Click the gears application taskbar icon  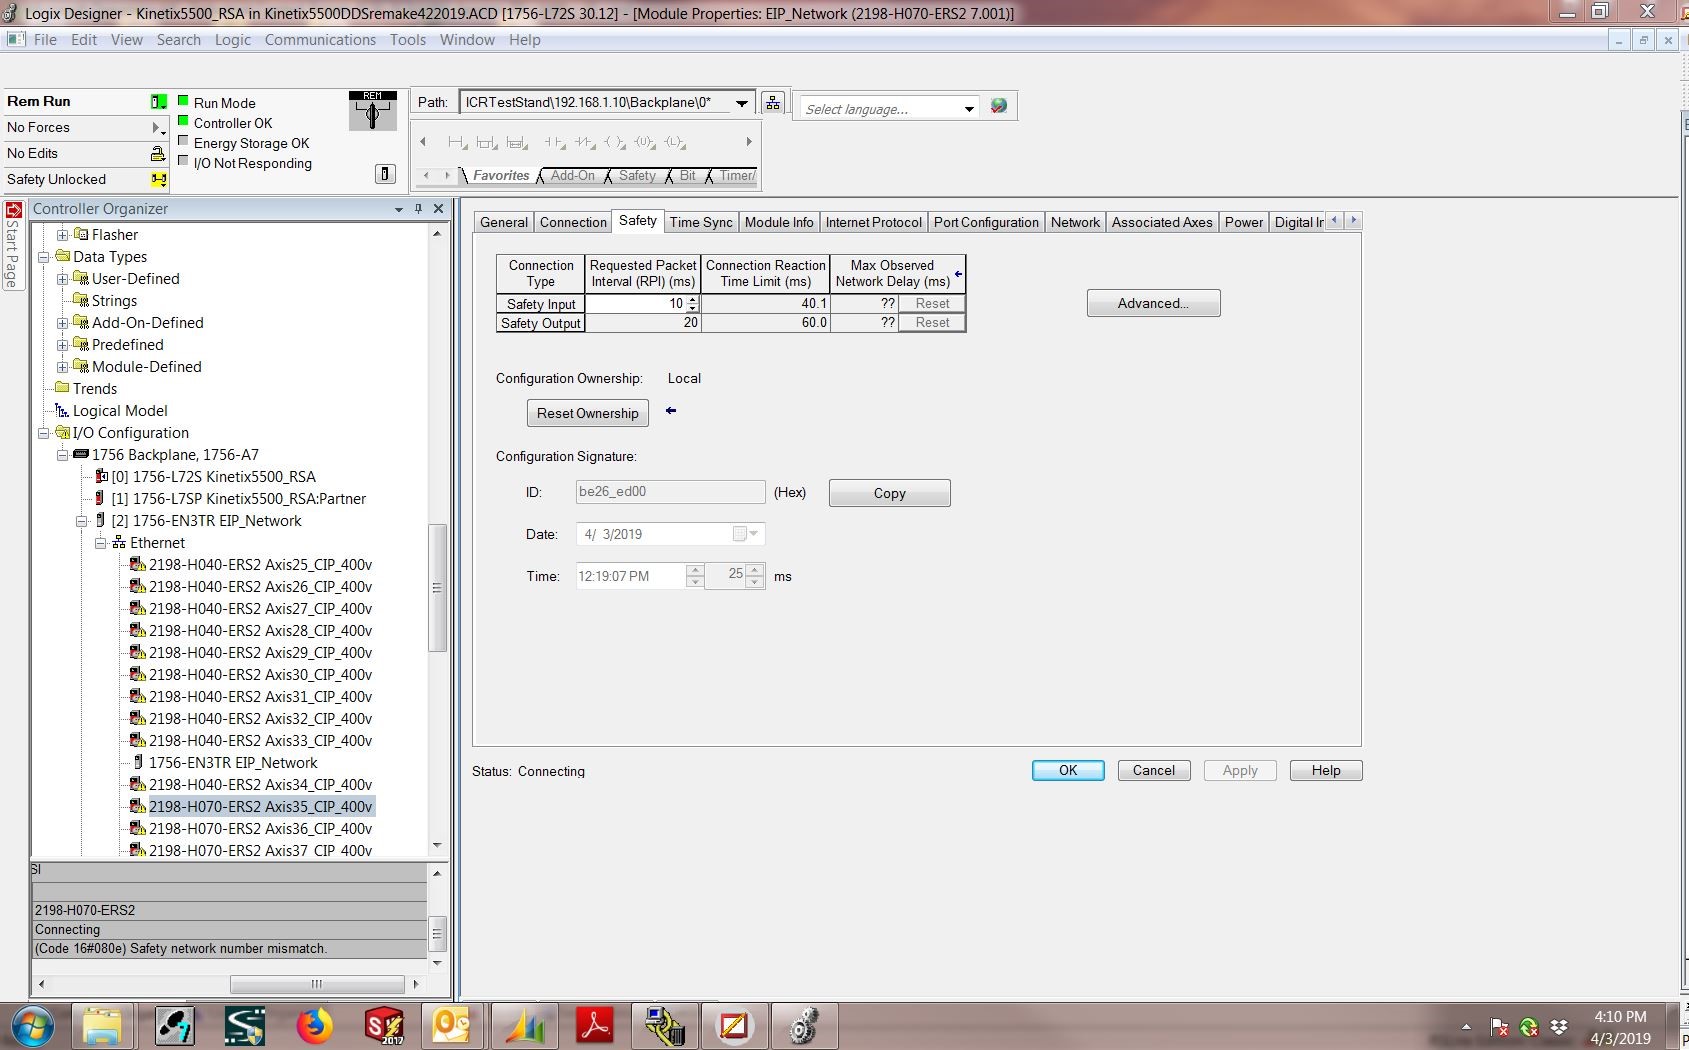tap(805, 1026)
